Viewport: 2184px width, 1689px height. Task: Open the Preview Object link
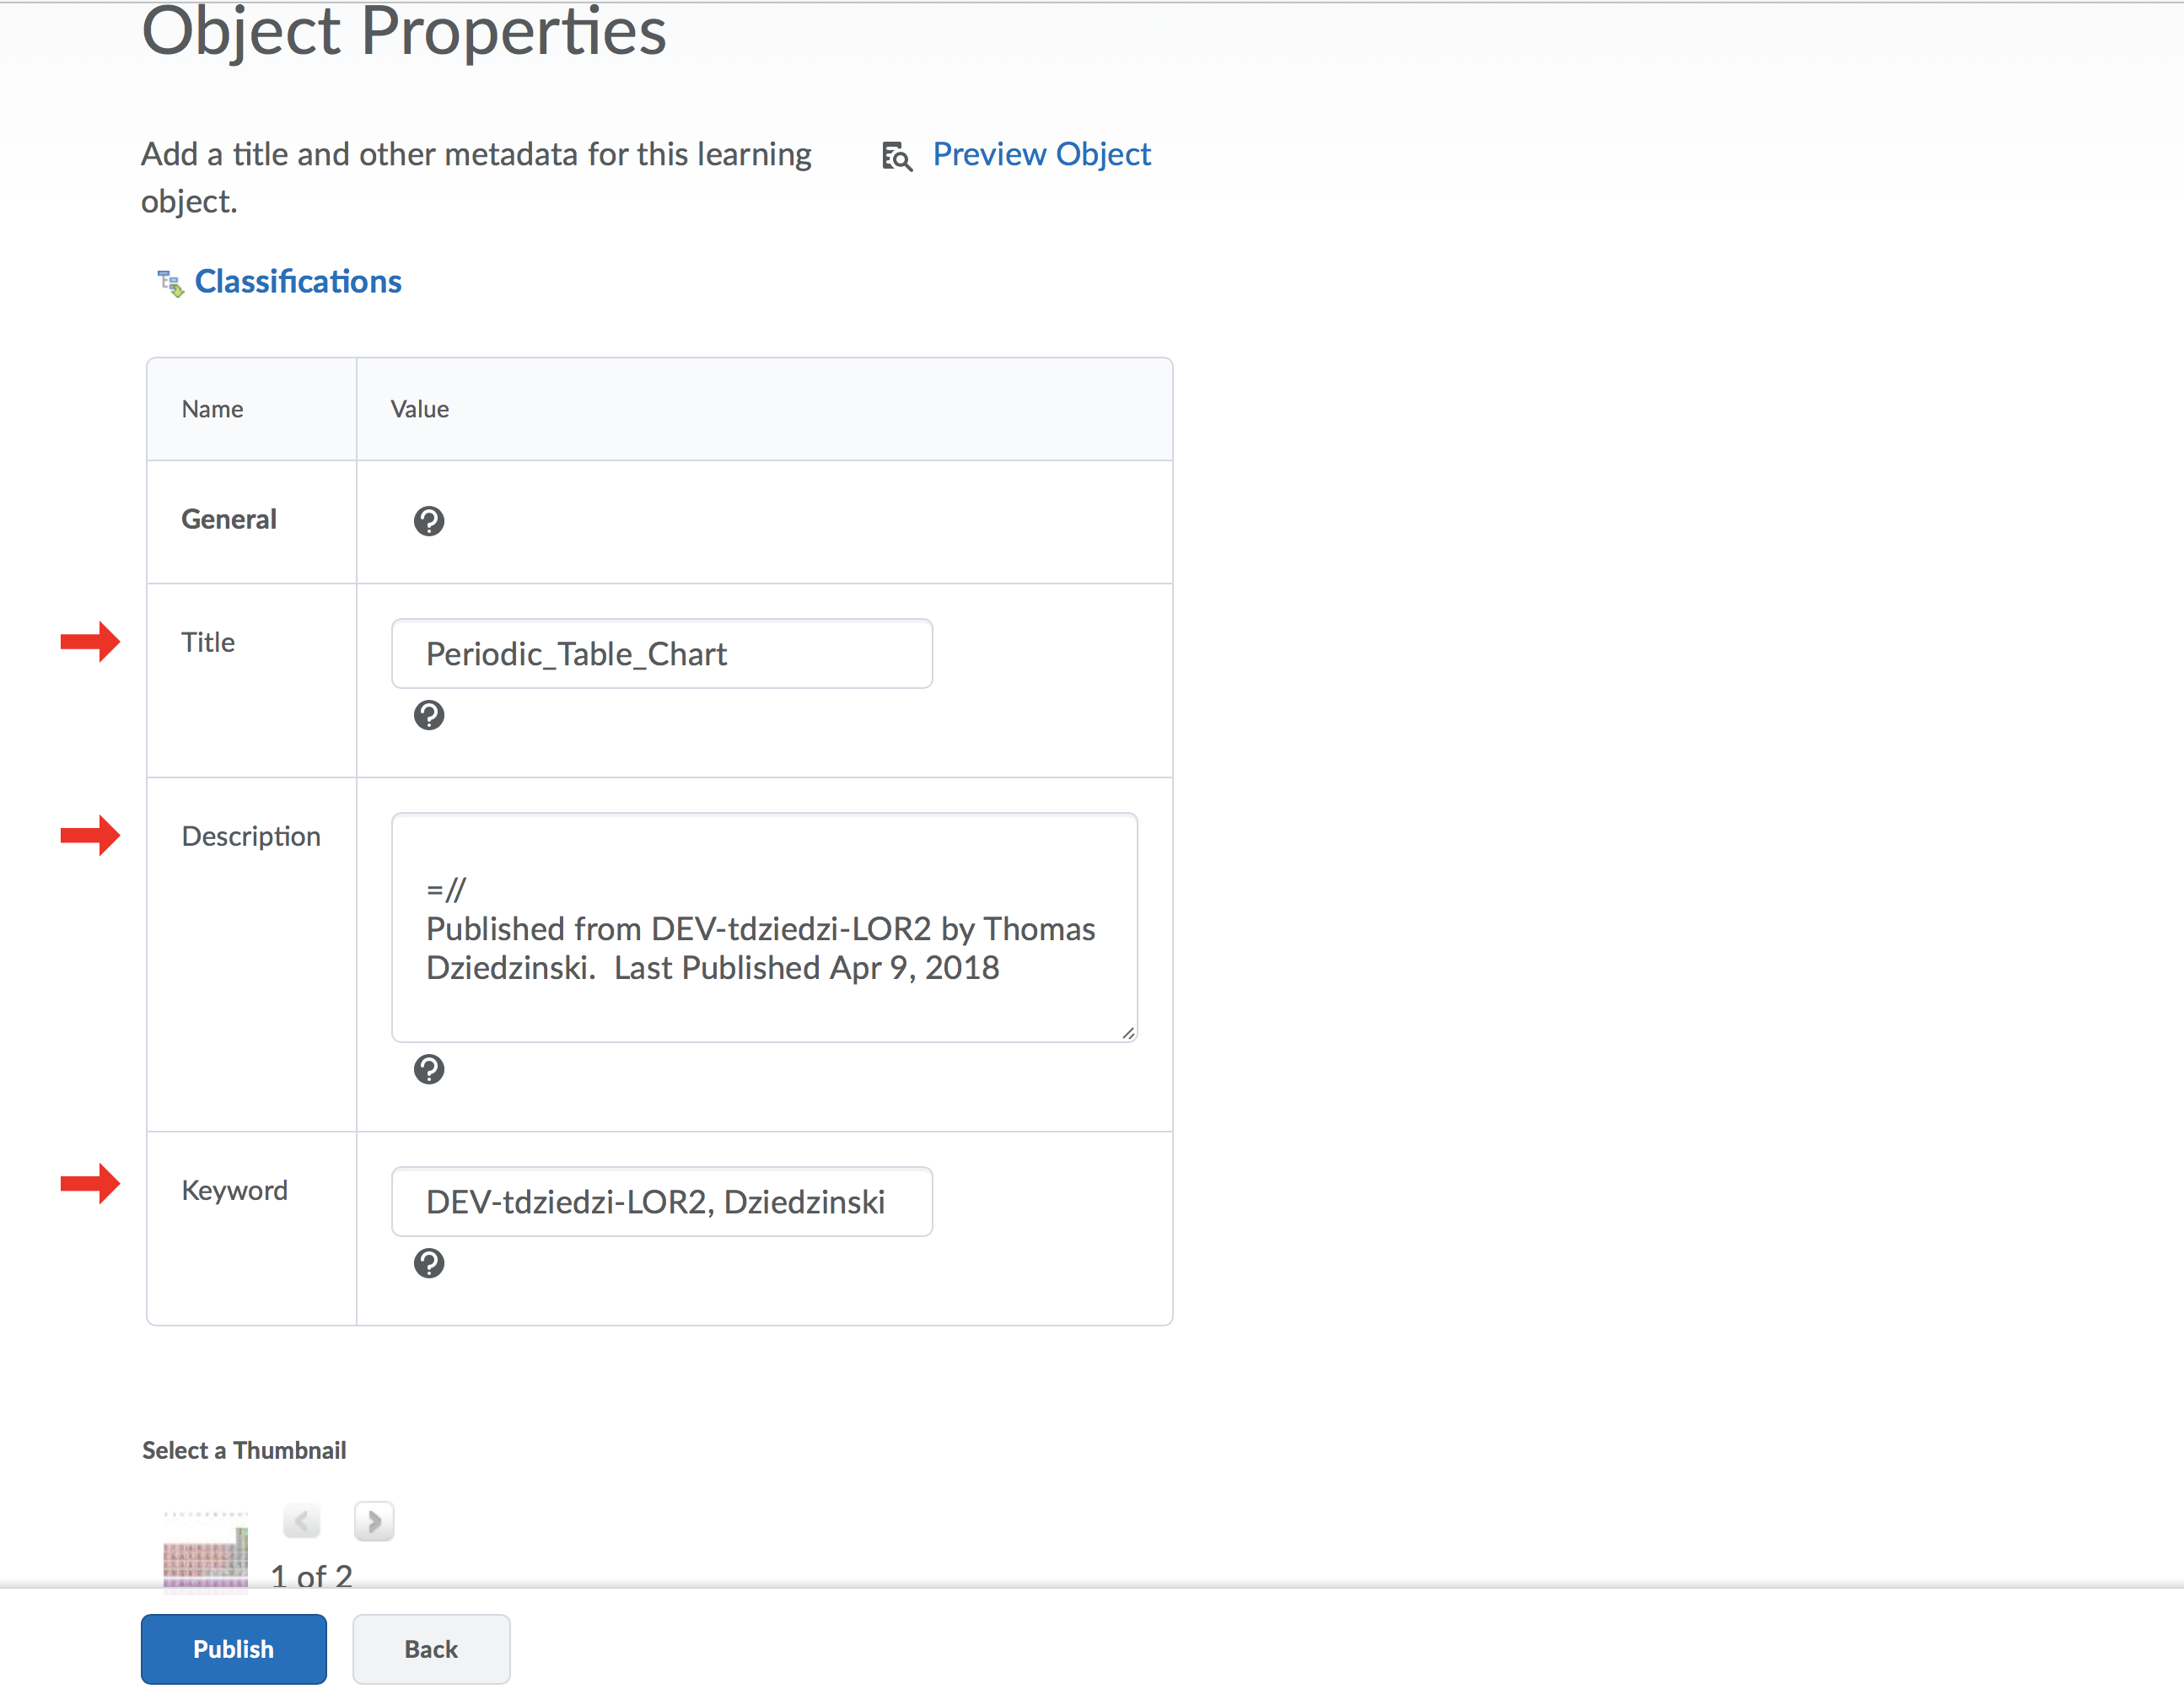point(1041,154)
